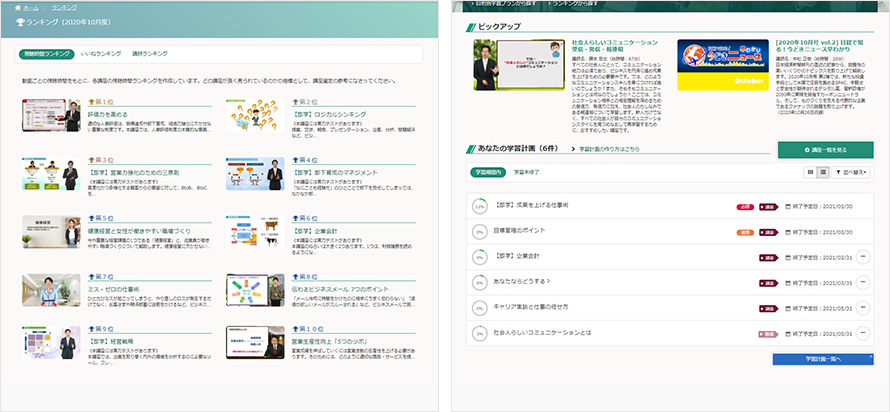Click the trophy icon for 第3位

pos(91,161)
